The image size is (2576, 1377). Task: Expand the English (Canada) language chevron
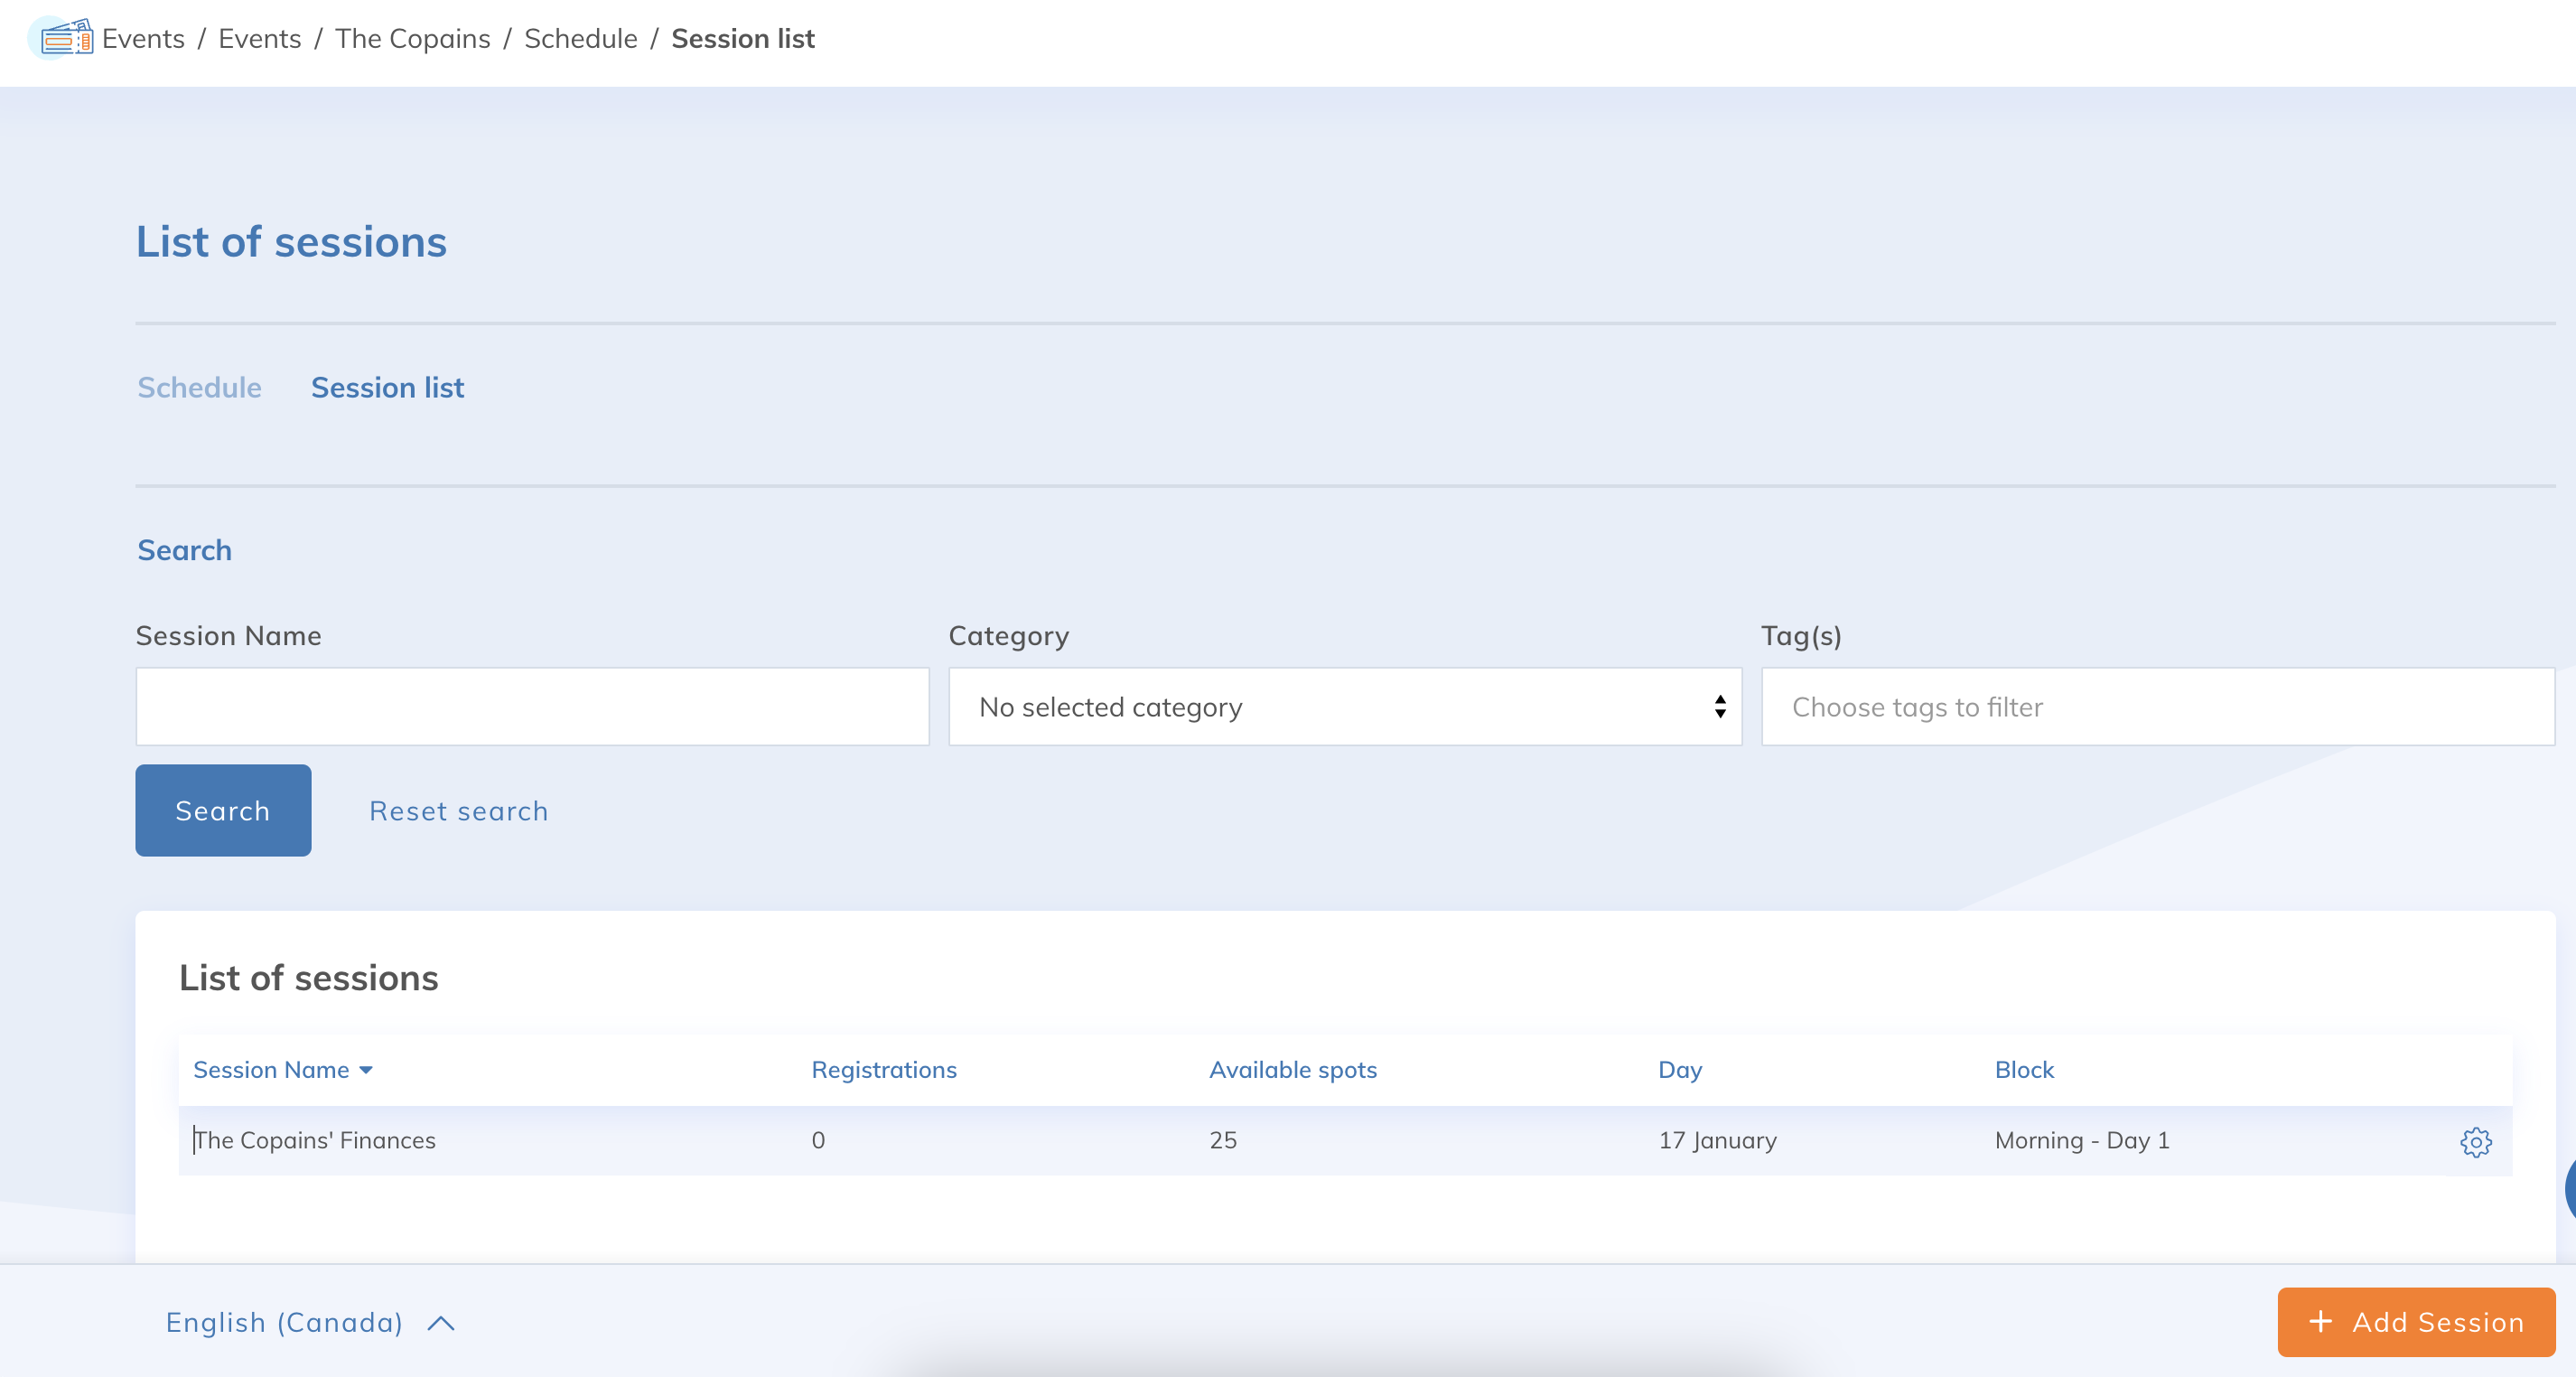[441, 1323]
